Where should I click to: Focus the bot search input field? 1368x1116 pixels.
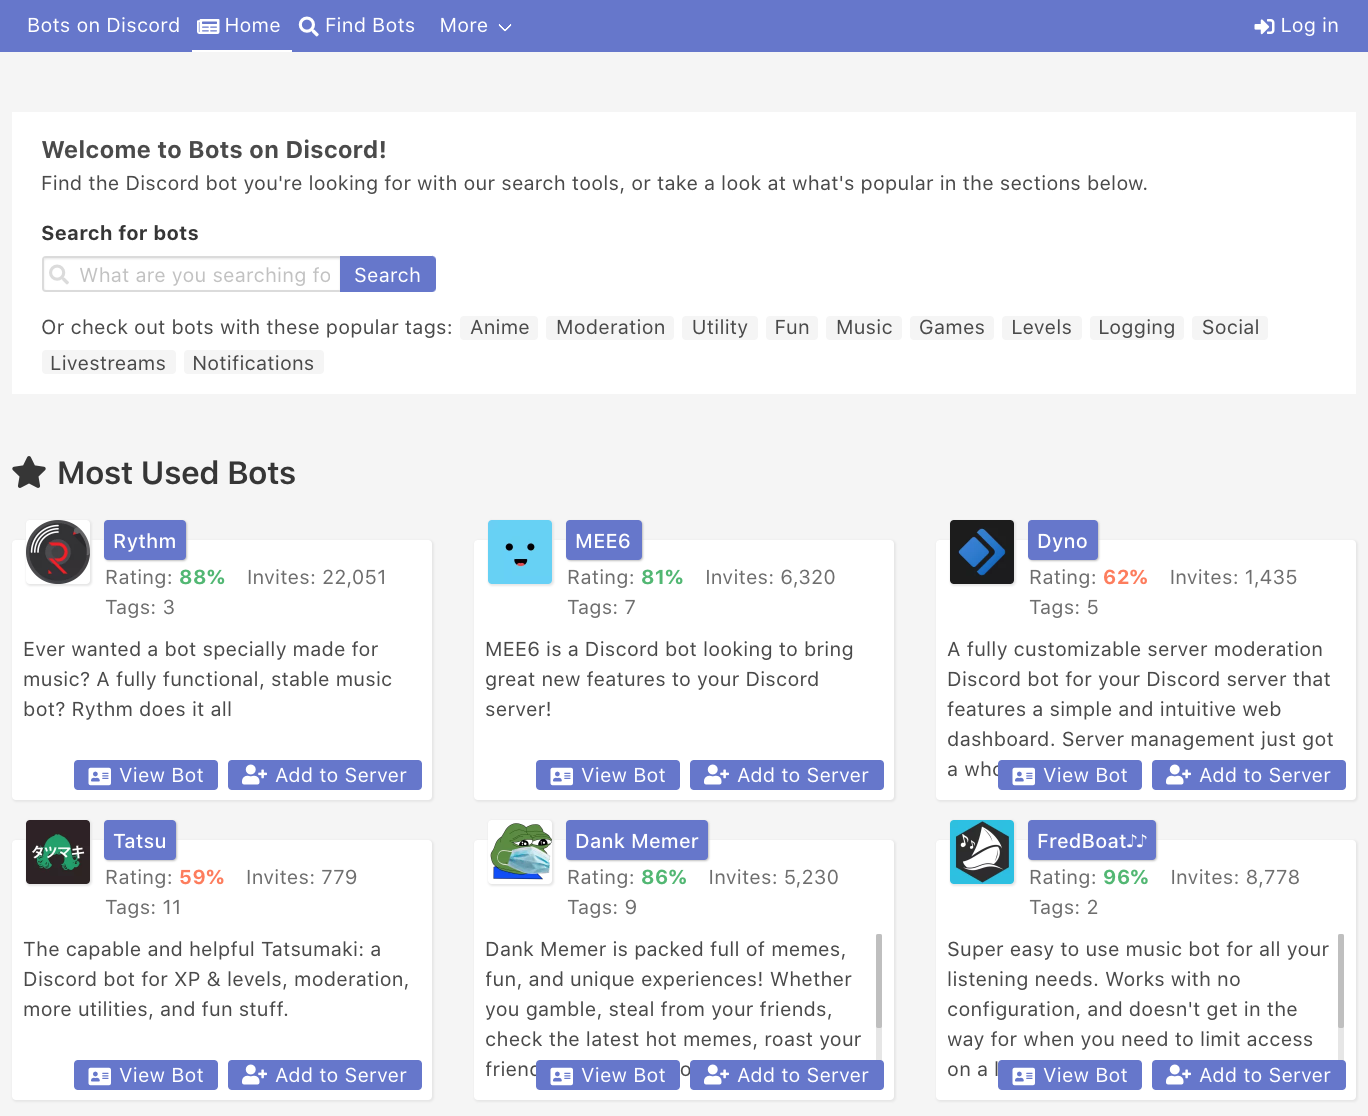coord(191,275)
